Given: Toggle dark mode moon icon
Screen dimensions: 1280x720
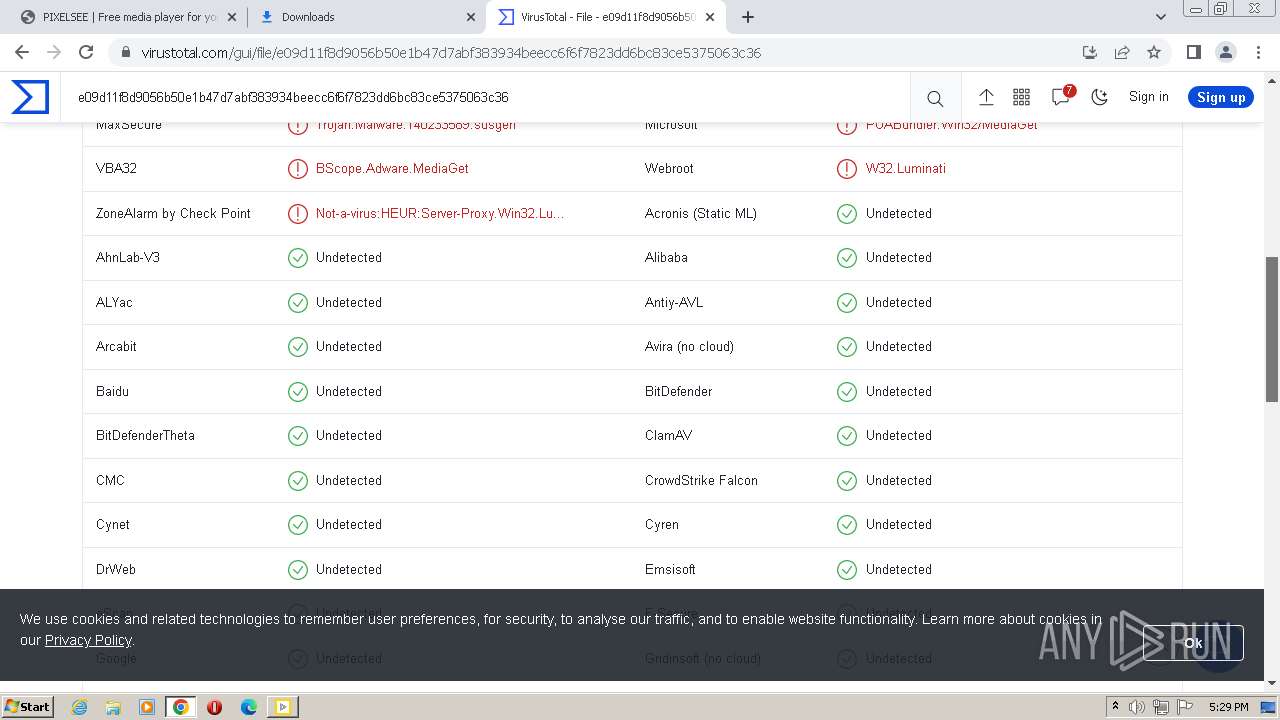Looking at the screenshot, I should 1100,97.
